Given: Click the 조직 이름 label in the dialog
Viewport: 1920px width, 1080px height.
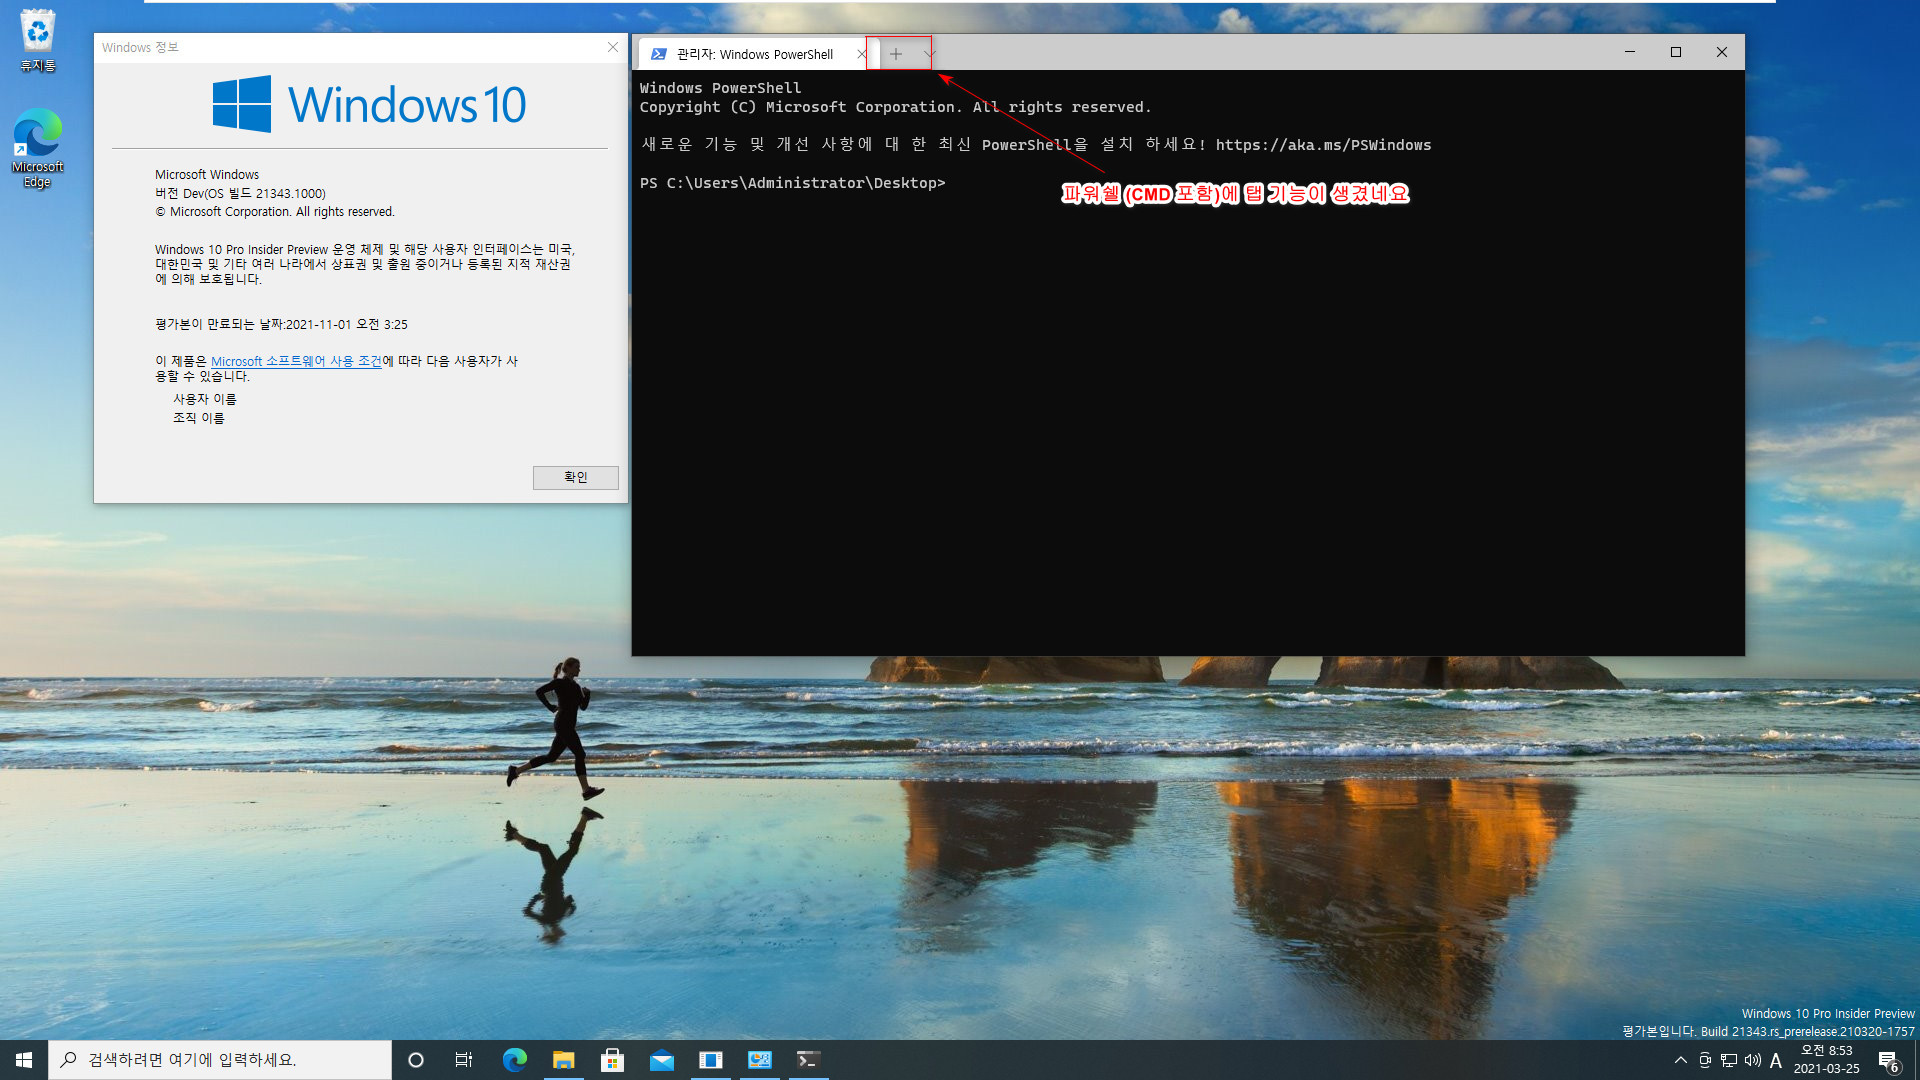Looking at the screenshot, I should 199,418.
